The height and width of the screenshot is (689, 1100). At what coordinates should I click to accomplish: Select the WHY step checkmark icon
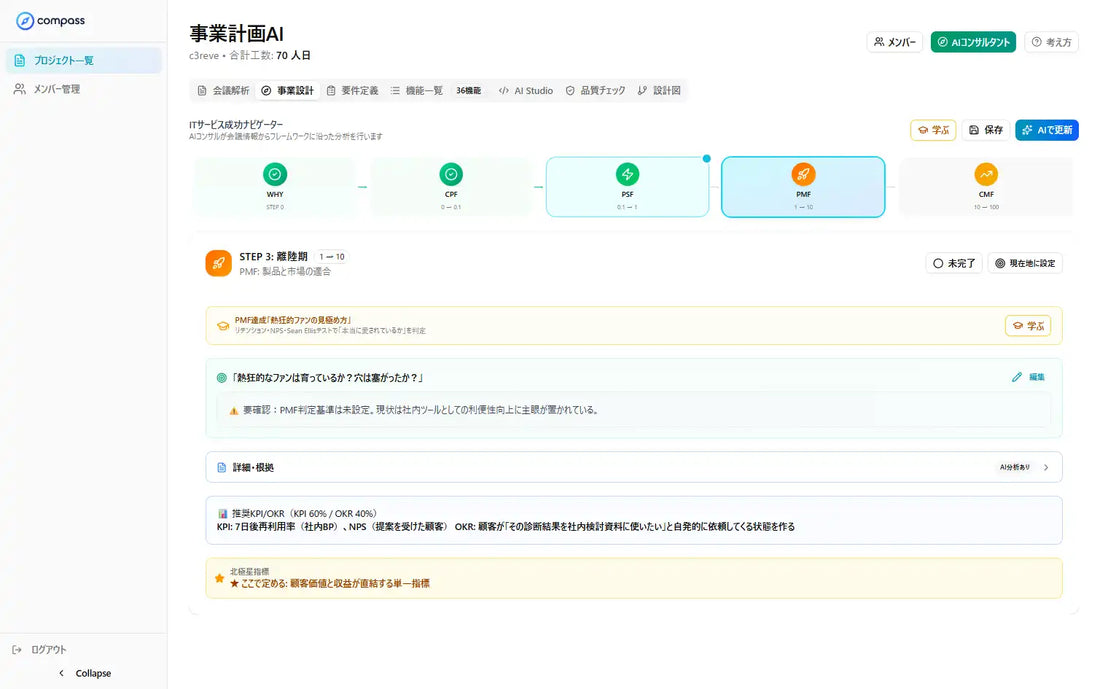[x=275, y=174]
